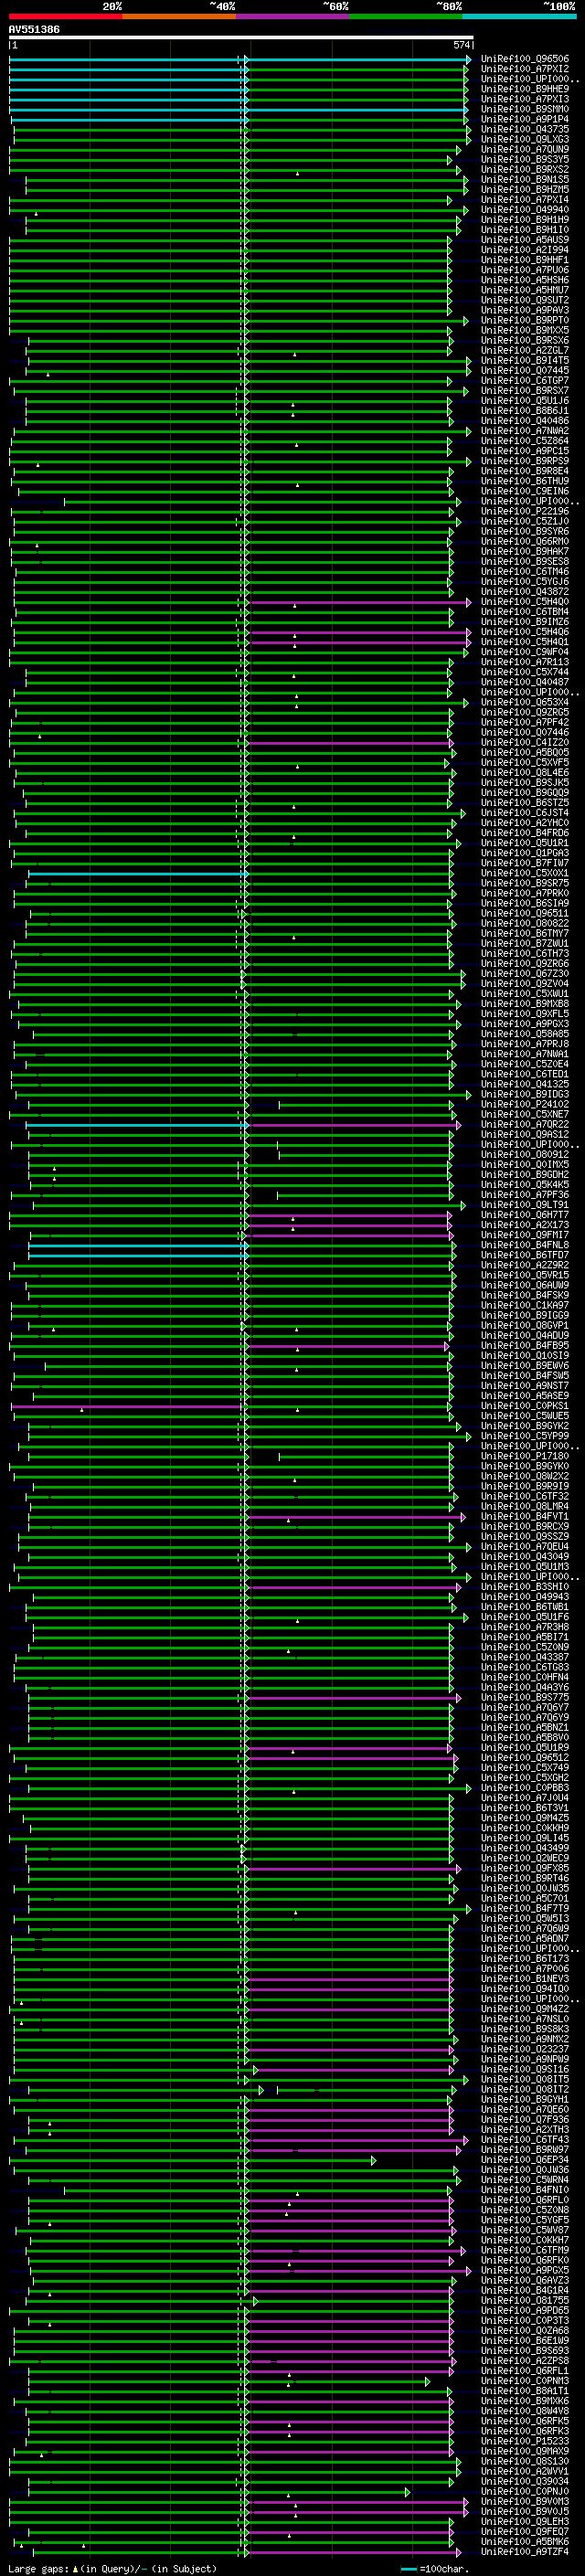Select the UniRef100_B9RPT0 entry

[525, 320]
